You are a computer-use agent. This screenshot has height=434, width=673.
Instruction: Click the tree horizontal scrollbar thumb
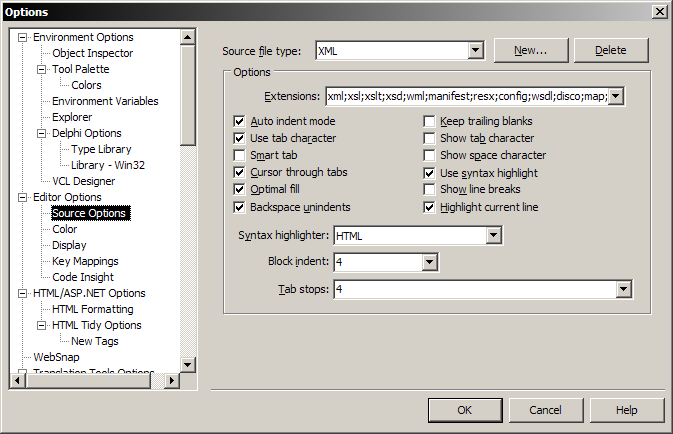click(88, 381)
